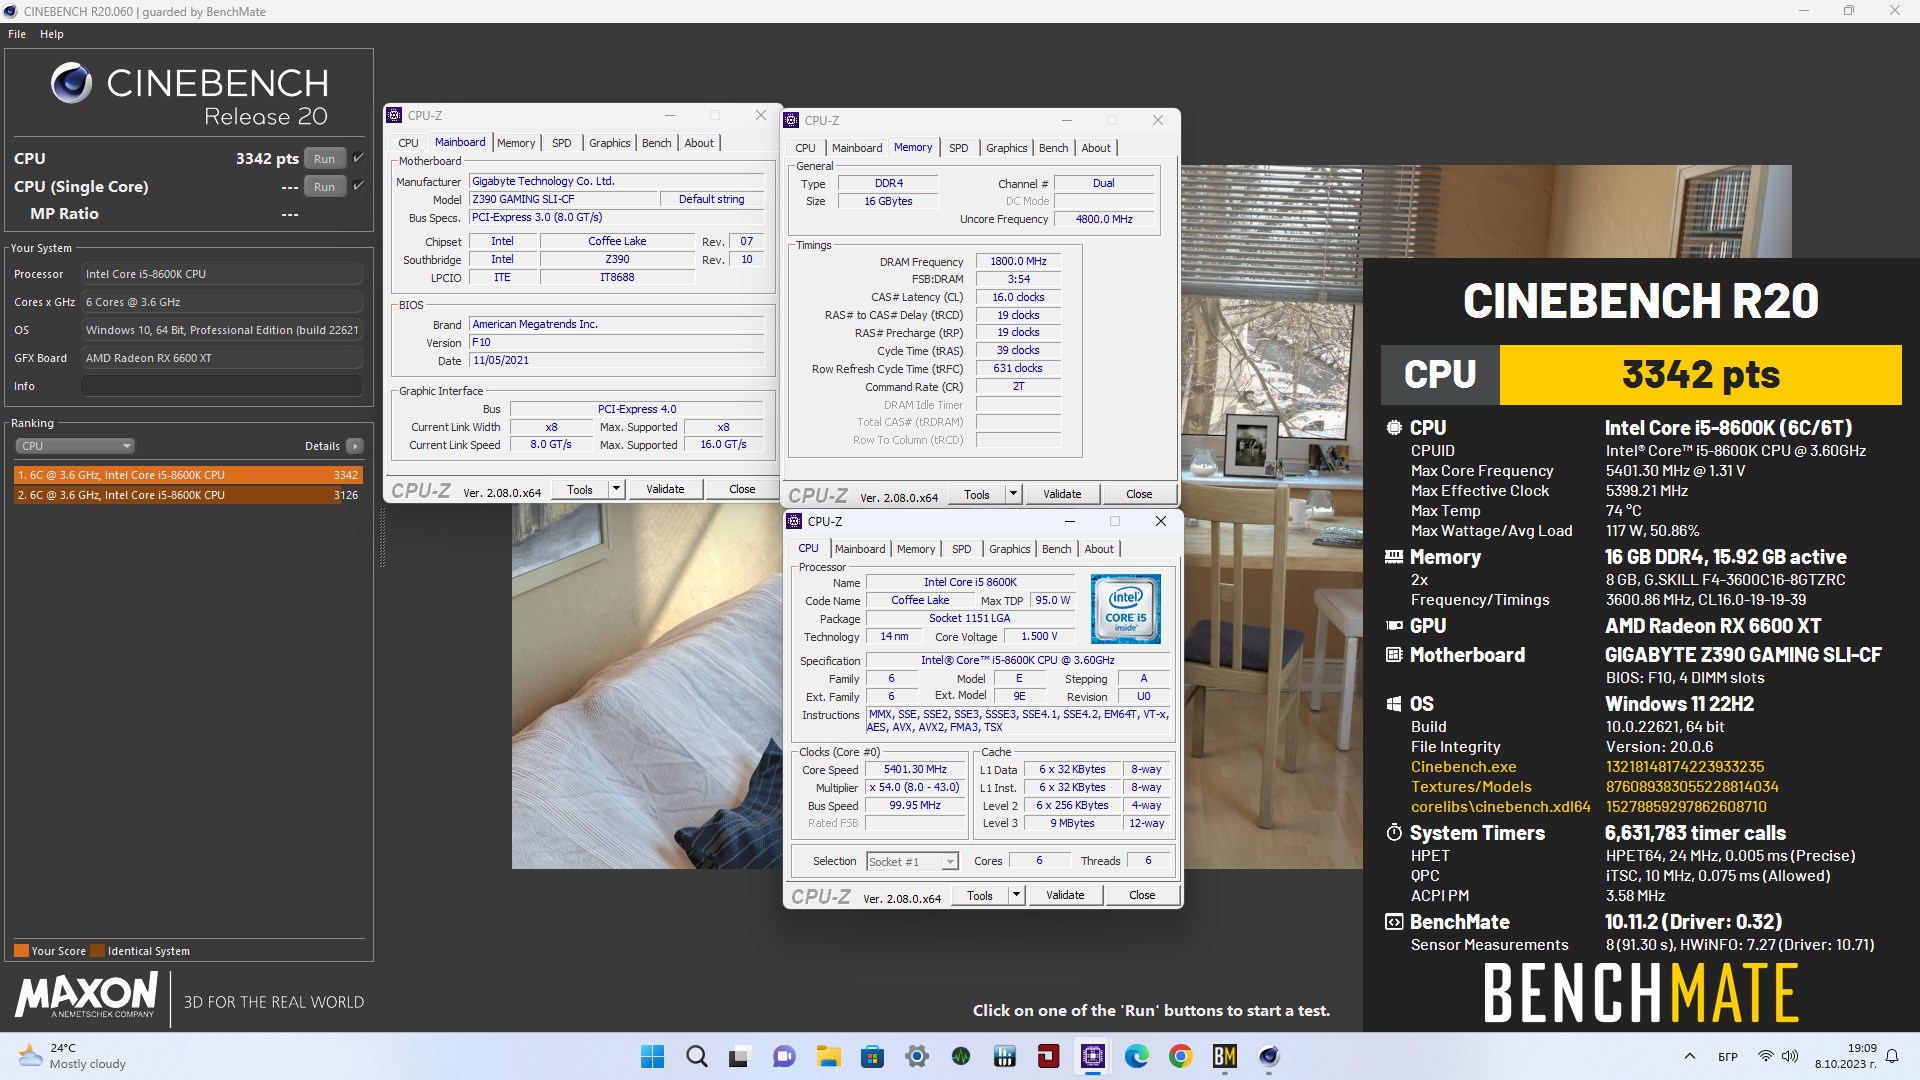The height and width of the screenshot is (1080, 1920).
Task: Open network status in system tray
Action: coord(1766,1056)
